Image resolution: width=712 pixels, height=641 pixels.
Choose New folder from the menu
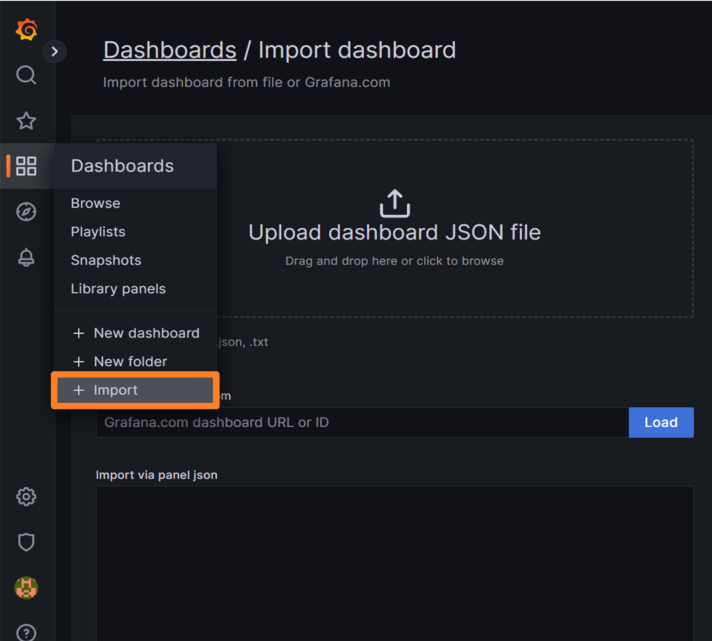coord(120,362)
